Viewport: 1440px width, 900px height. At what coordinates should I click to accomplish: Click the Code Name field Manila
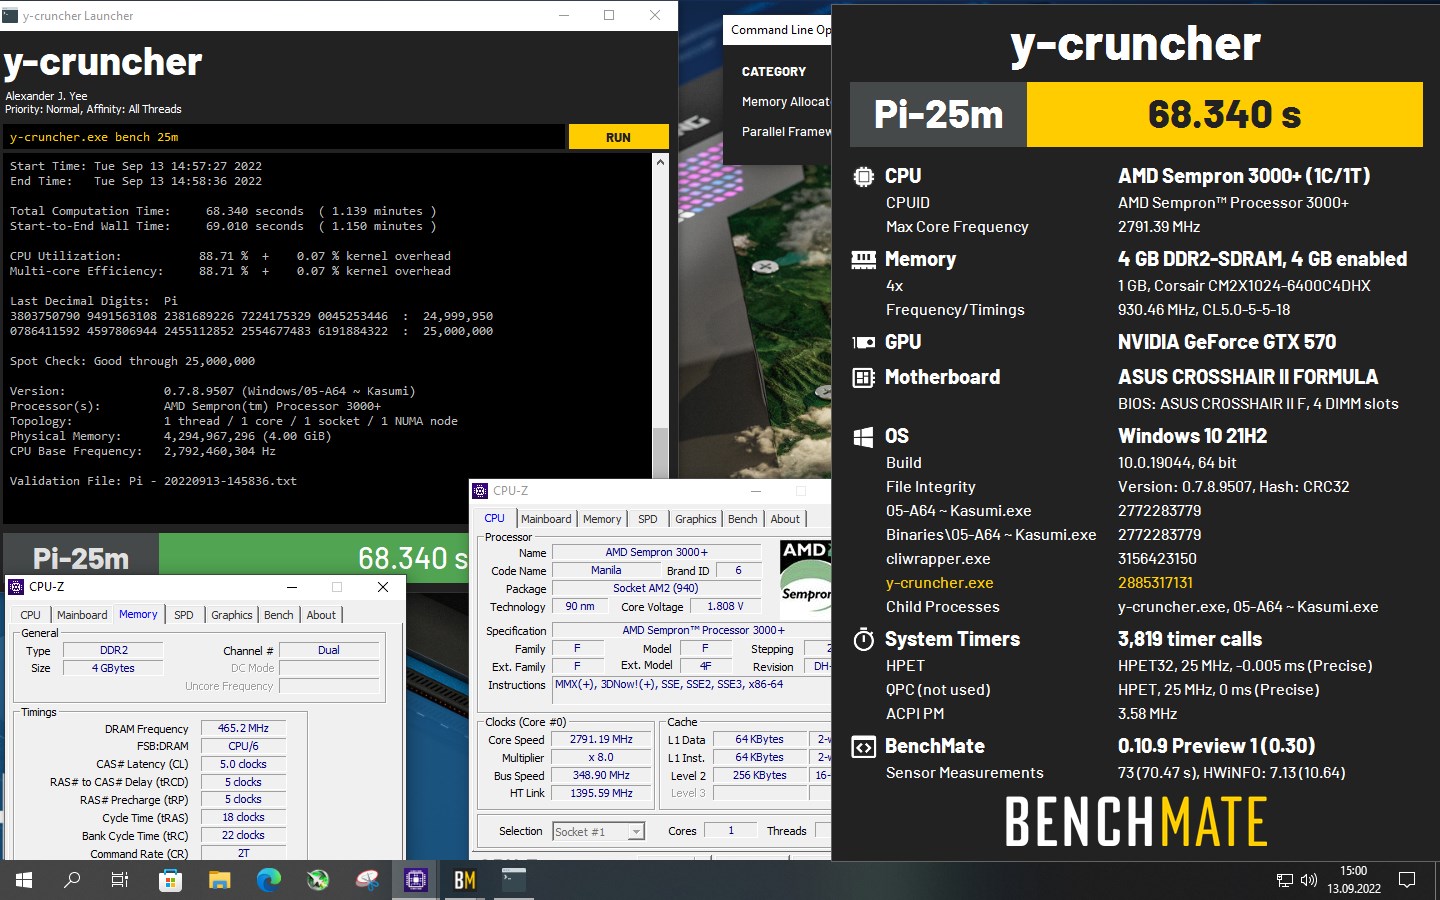click(x=606, y=571)
